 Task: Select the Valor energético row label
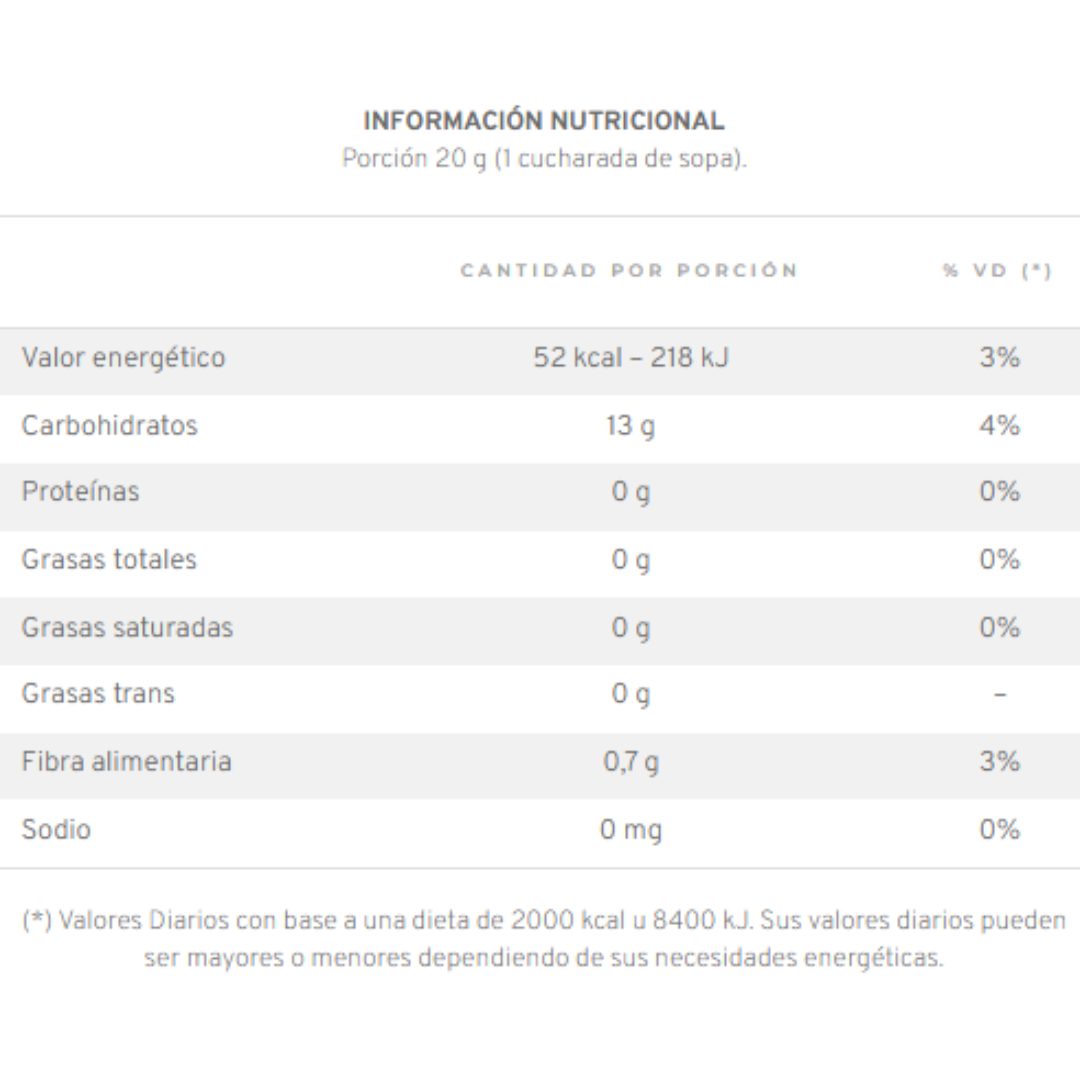[x=123, y=357]
